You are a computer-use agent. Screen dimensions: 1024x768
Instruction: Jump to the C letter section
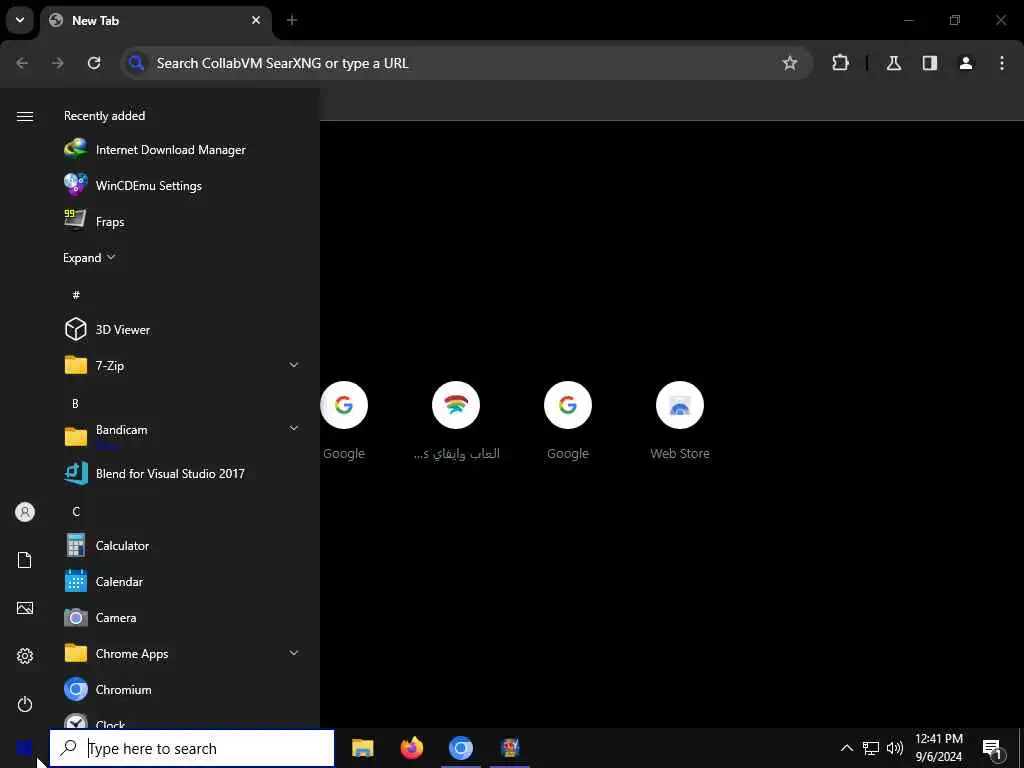coord(76,511)
